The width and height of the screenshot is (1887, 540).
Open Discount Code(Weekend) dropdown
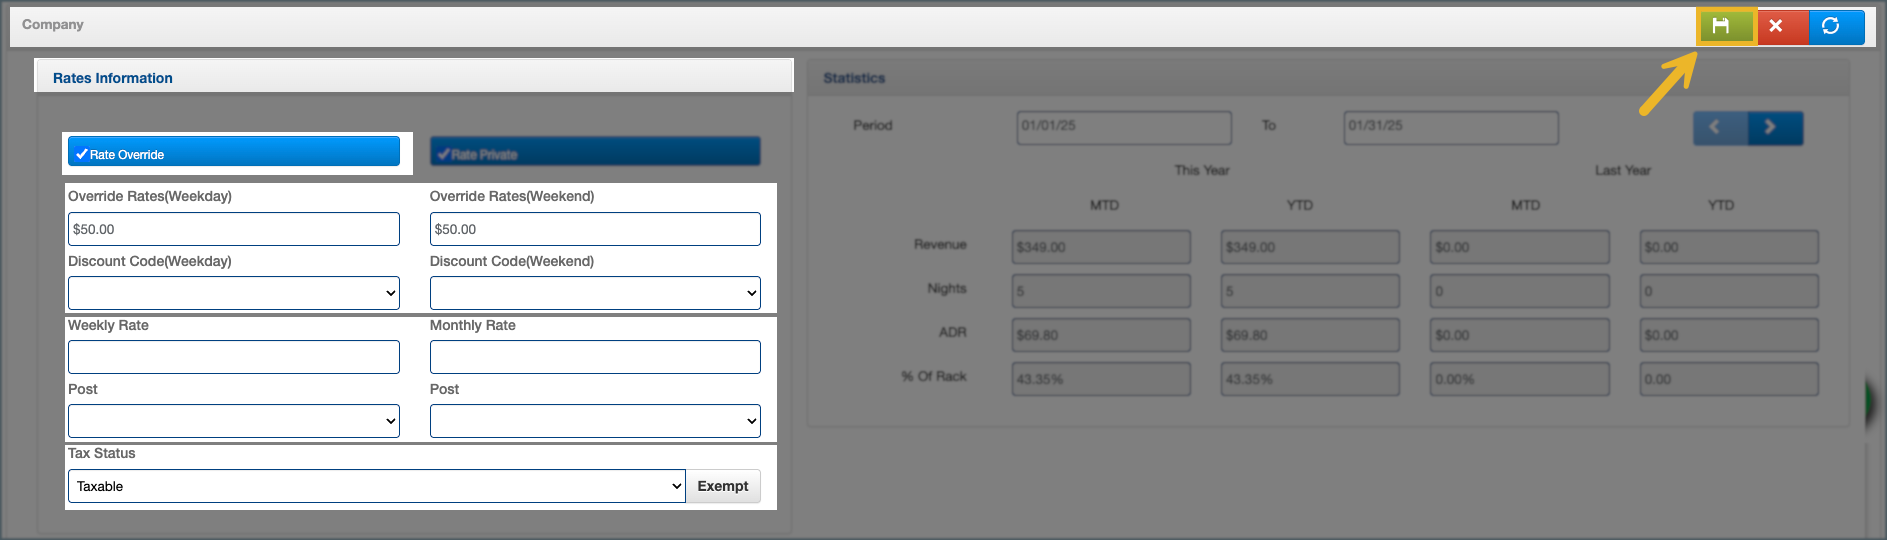click(594, 293)
